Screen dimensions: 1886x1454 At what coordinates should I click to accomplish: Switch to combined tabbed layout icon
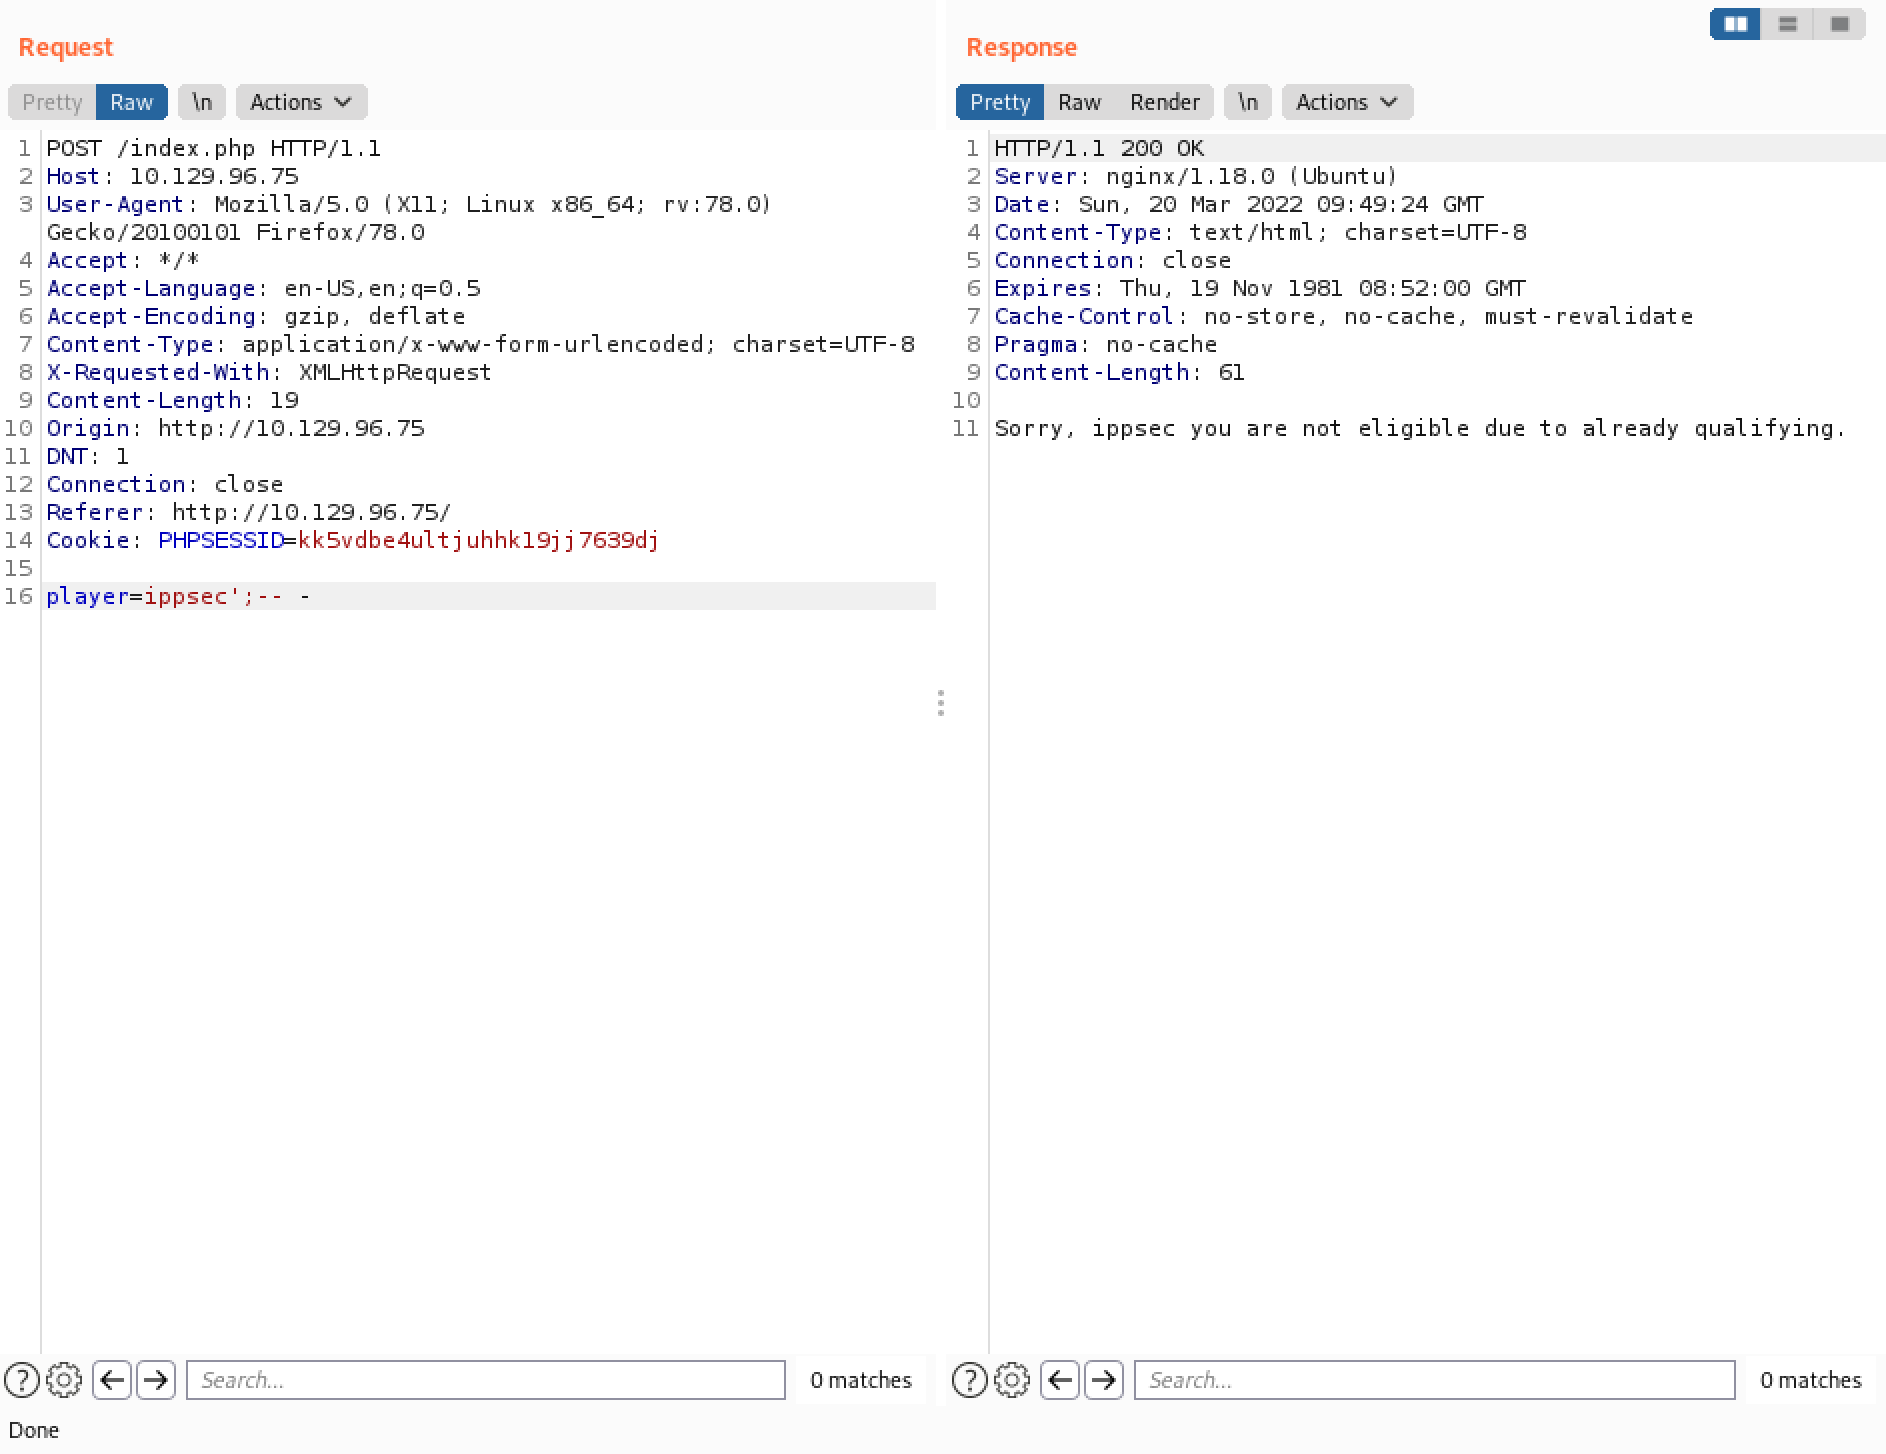[x=1839, y=24]
